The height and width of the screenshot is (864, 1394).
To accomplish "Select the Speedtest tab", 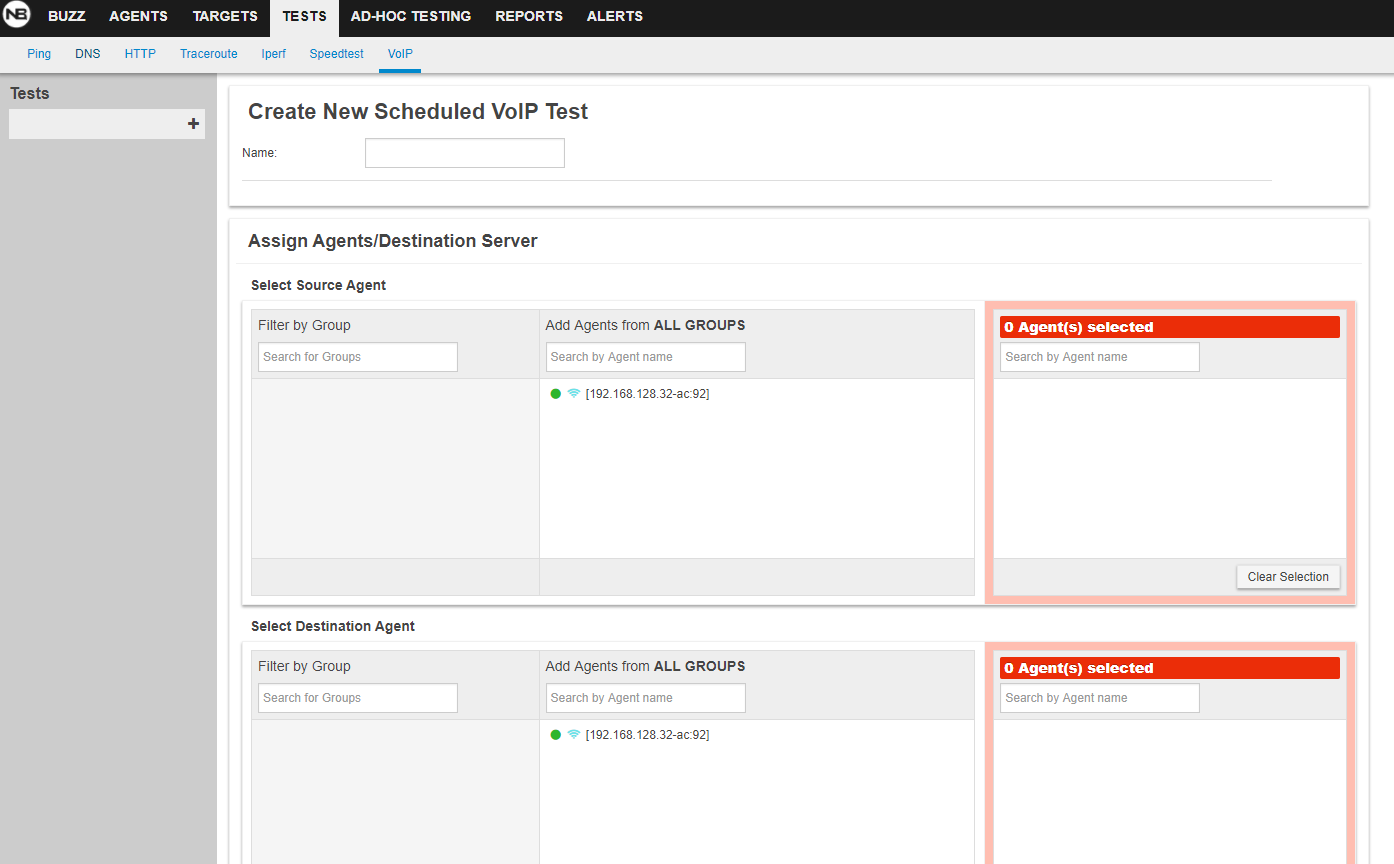I will [336, 54].
